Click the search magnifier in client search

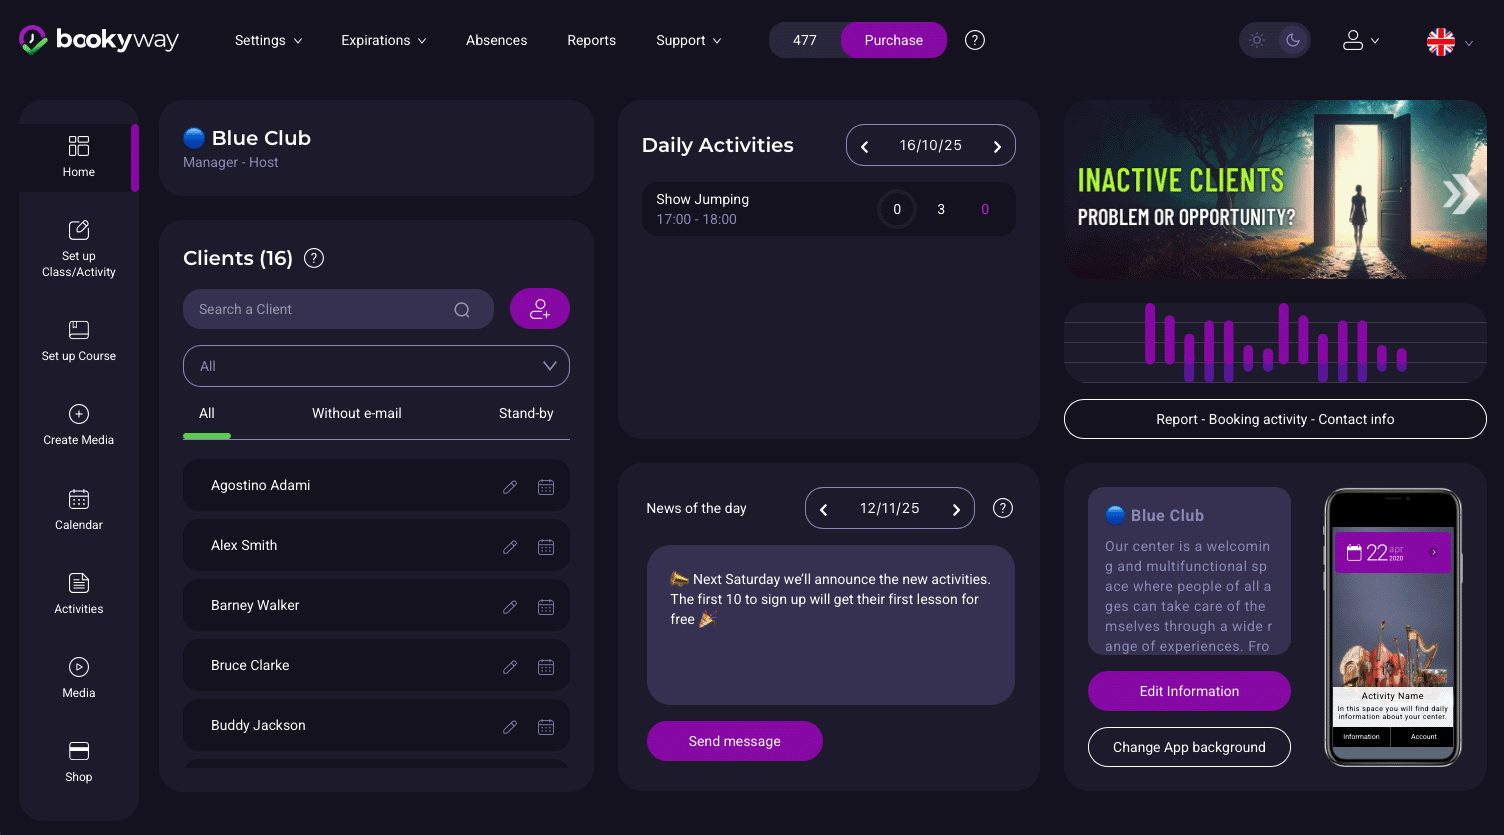pyautogui.click(x=462, y=310)
